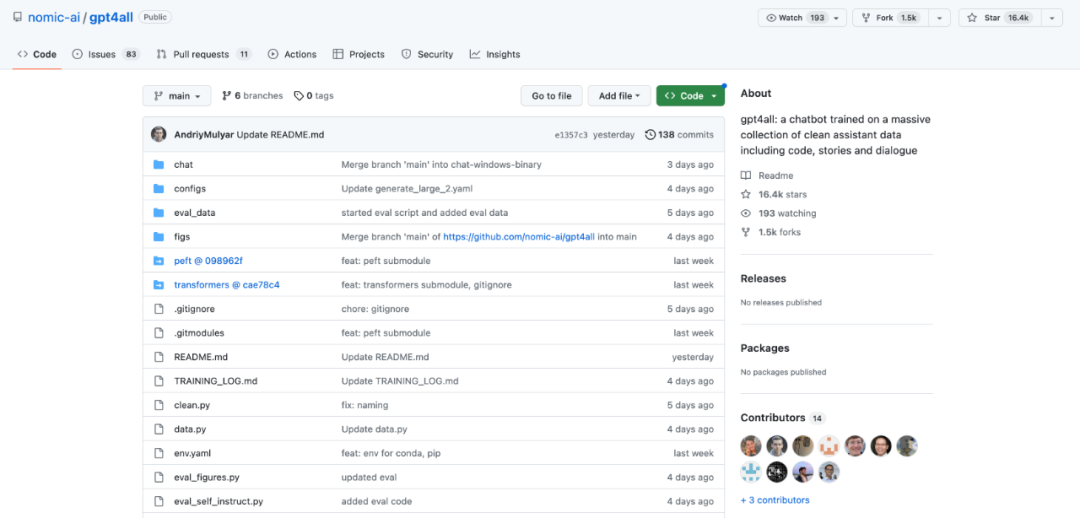Image resolution: width=1080 pixels, height=518 pixels.
Task: Open the nomic-ai owner link
Action: tap(54, 17)
